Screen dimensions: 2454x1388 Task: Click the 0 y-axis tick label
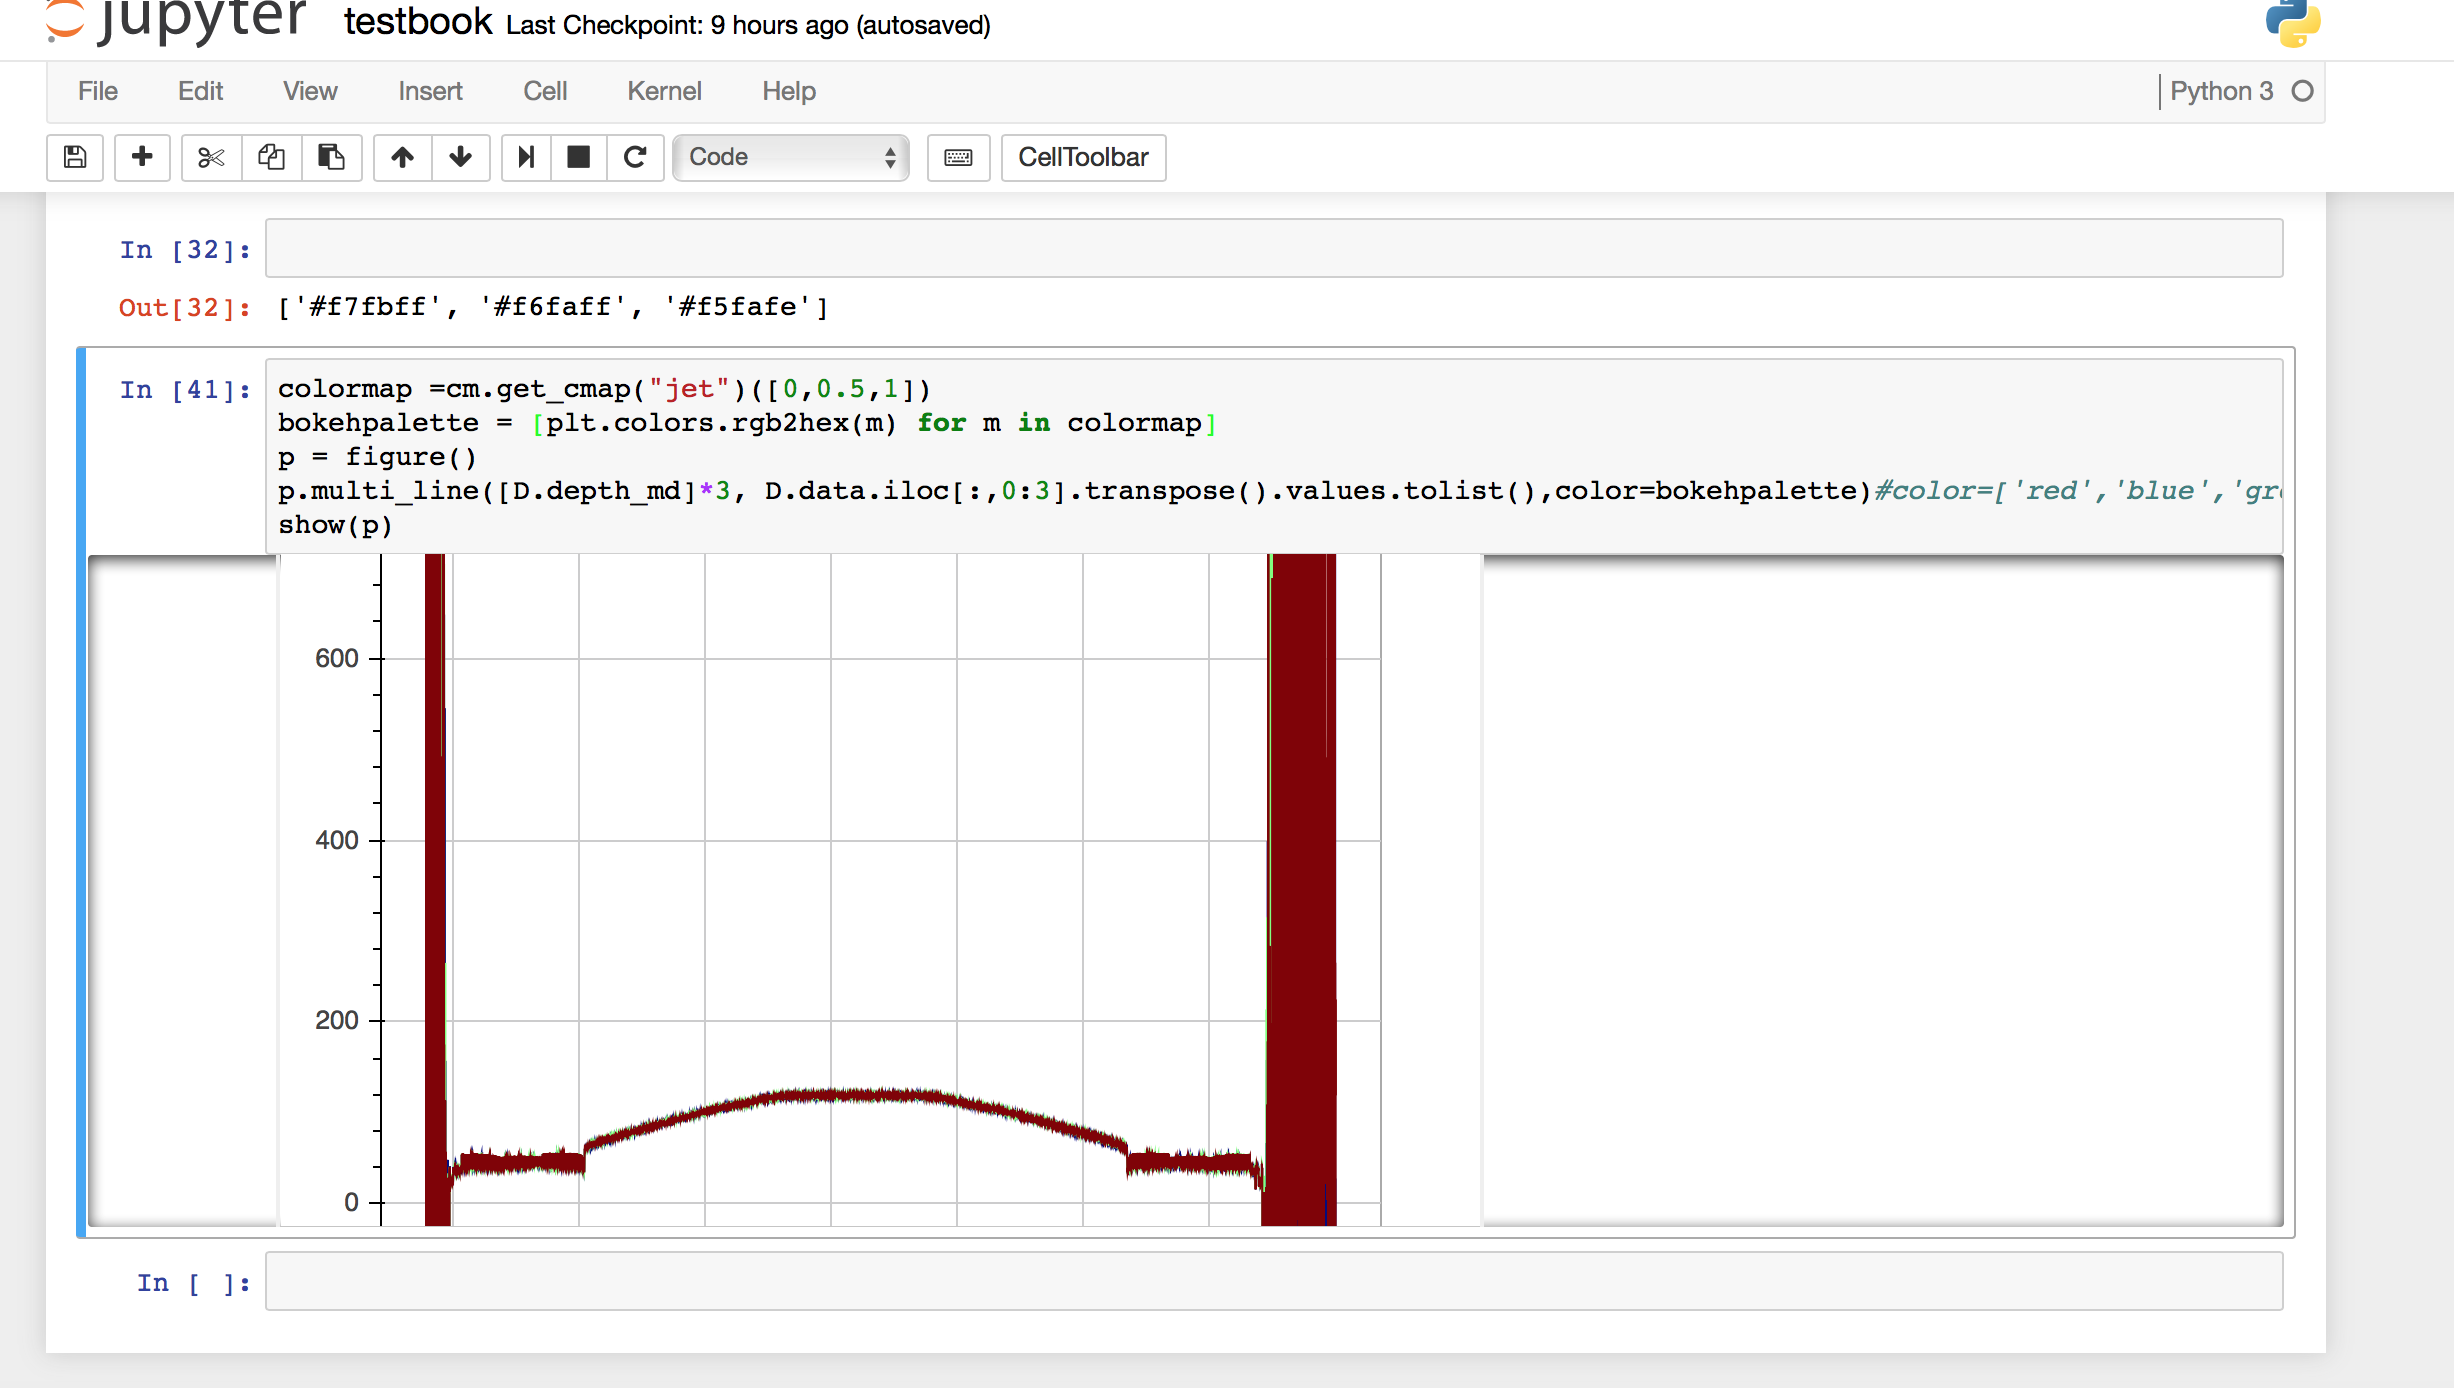click(x=351, y=1202)
